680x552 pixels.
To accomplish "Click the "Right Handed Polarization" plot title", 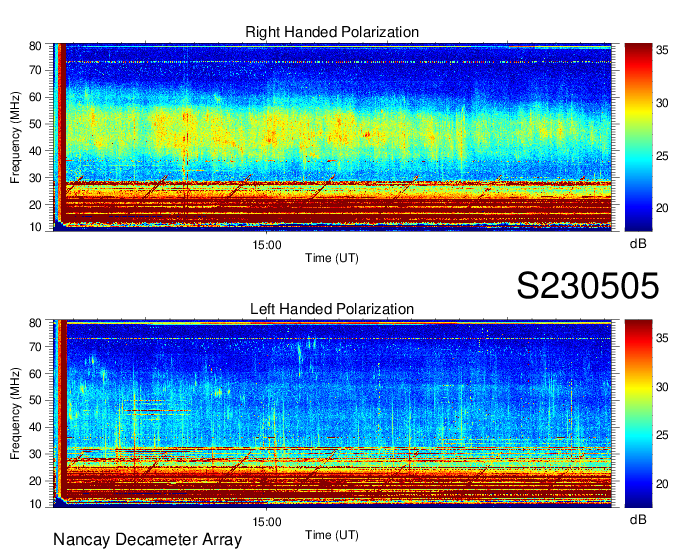I will [332, 32].
